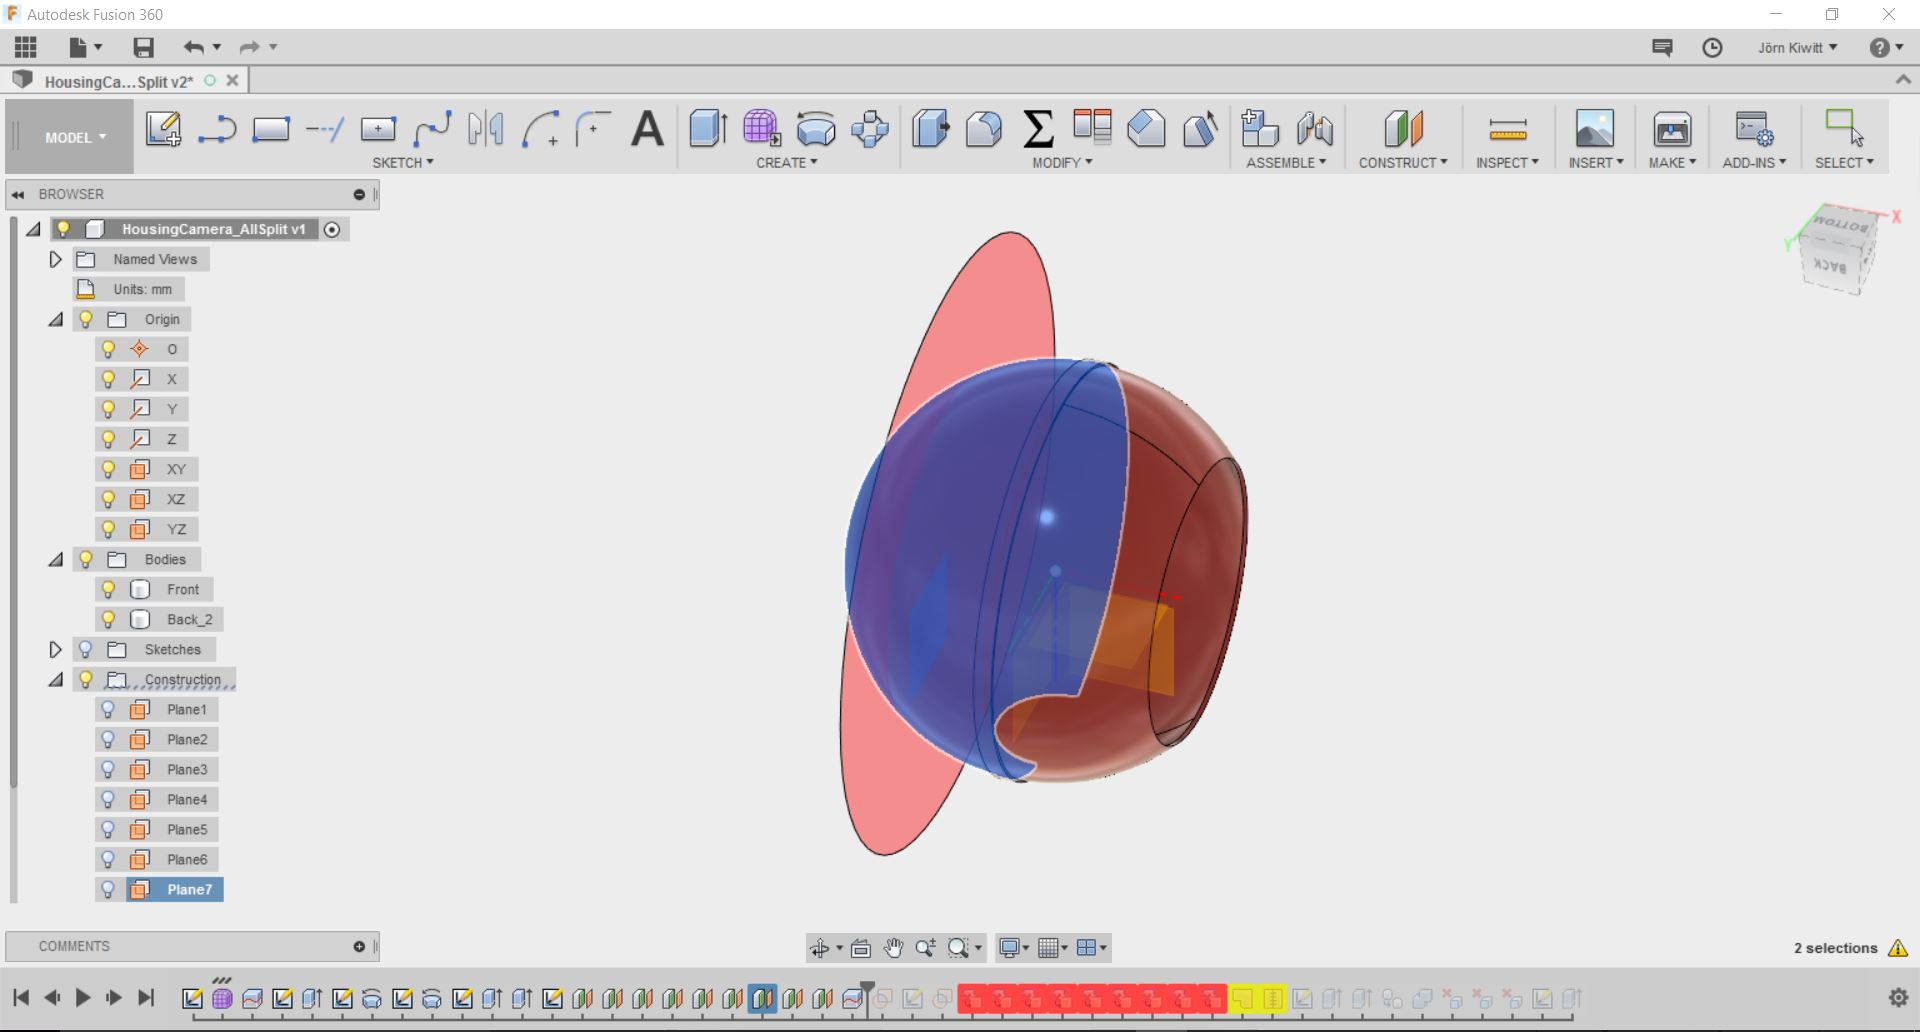
Task: Collapse the Construction folder
Action: [x=56, y=679]
